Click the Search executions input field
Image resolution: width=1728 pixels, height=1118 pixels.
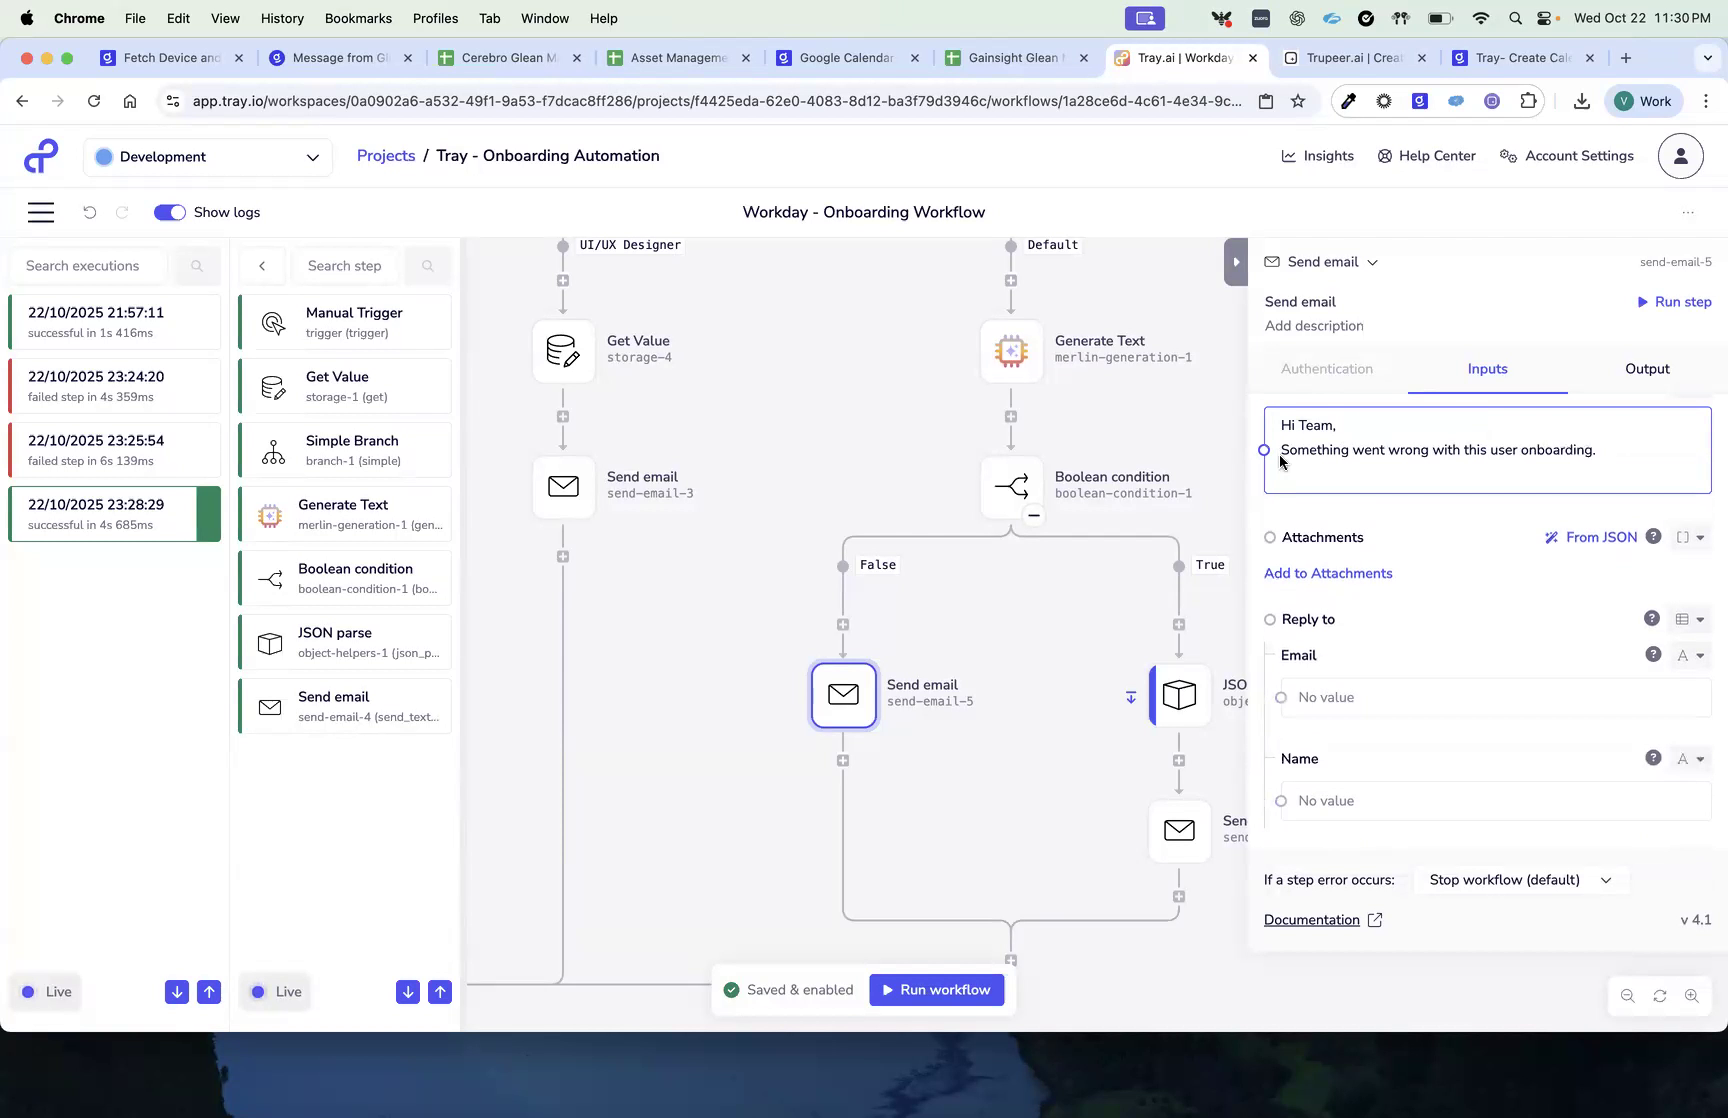click(x=97, y=265)
